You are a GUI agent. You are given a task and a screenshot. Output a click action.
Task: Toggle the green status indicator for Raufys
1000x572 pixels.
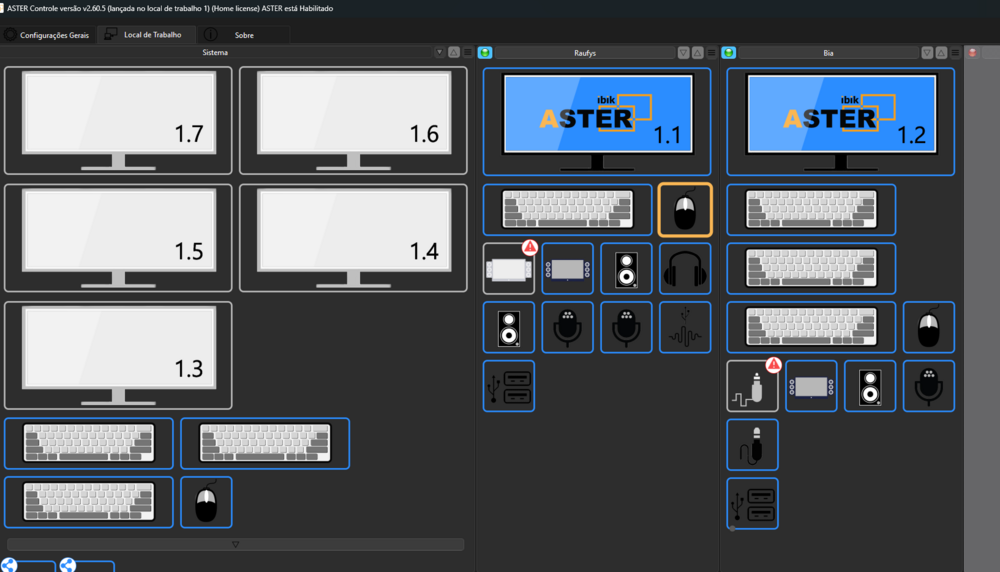[485, 52]
